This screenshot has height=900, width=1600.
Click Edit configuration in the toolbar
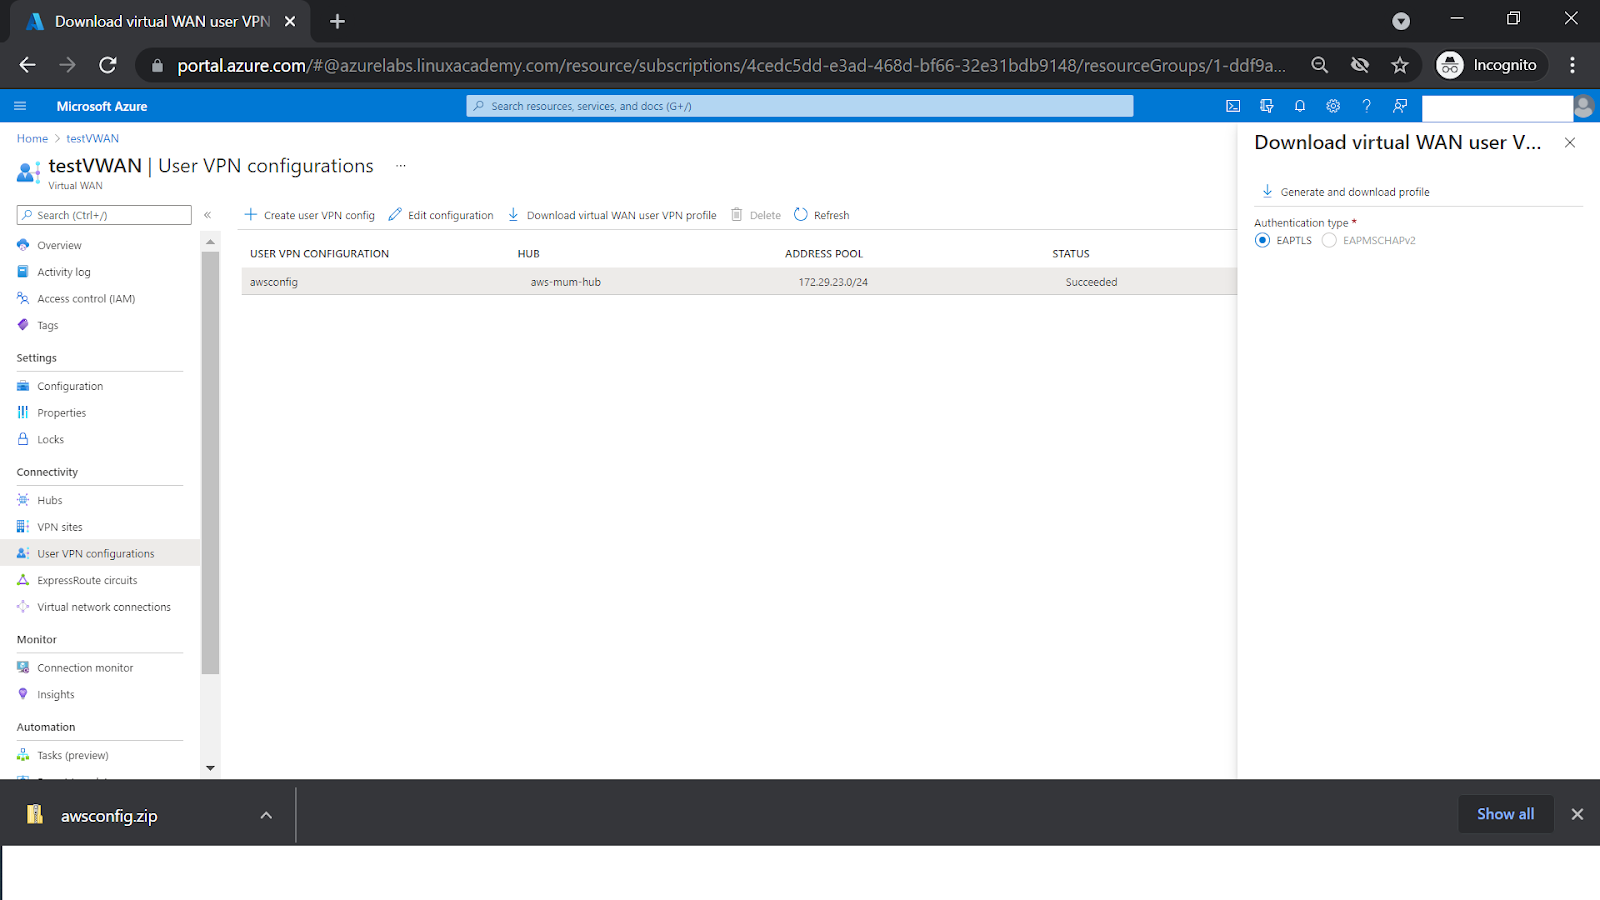pyautogui.click(x=441, y=215)
